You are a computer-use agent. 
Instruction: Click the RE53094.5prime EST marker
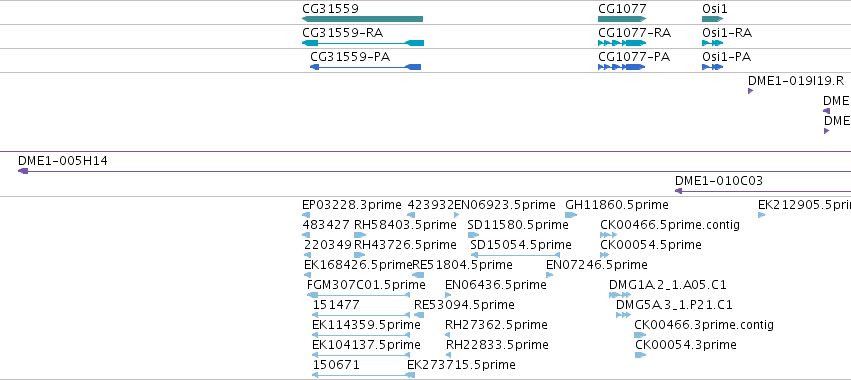pyautogui.click(x=418, y=315)
